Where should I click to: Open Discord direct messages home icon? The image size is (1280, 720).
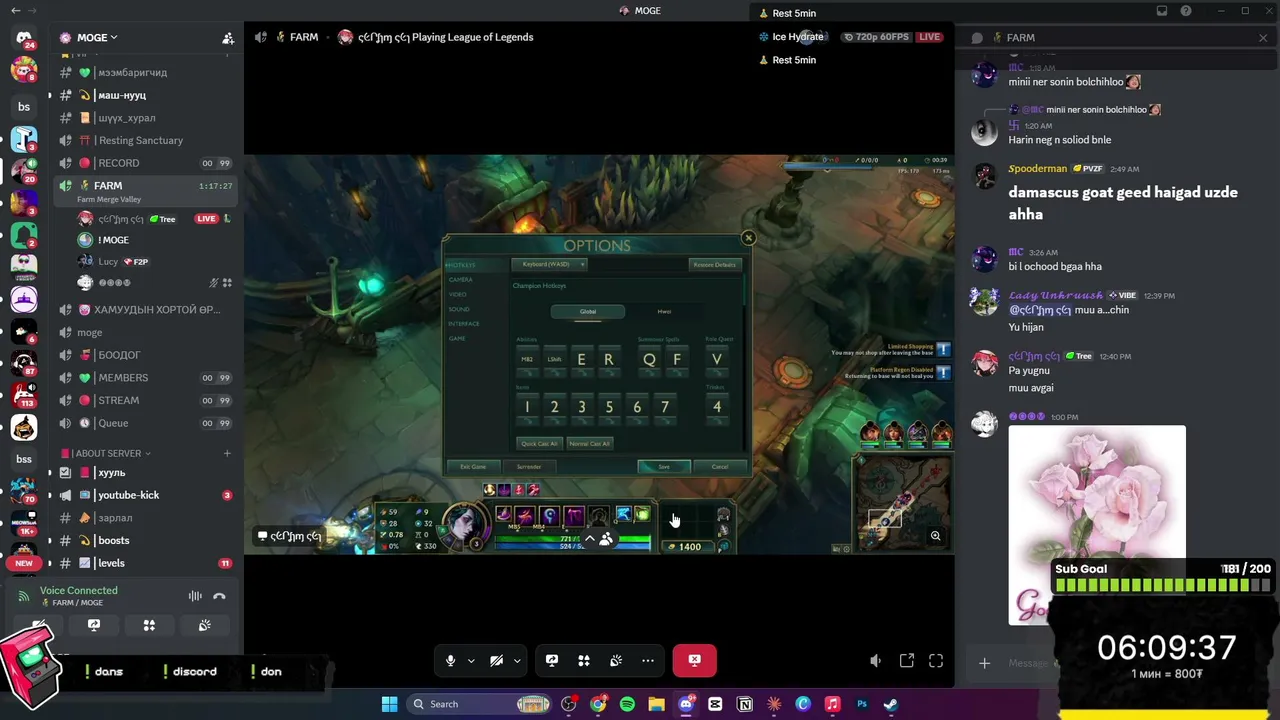coord(24,38)
